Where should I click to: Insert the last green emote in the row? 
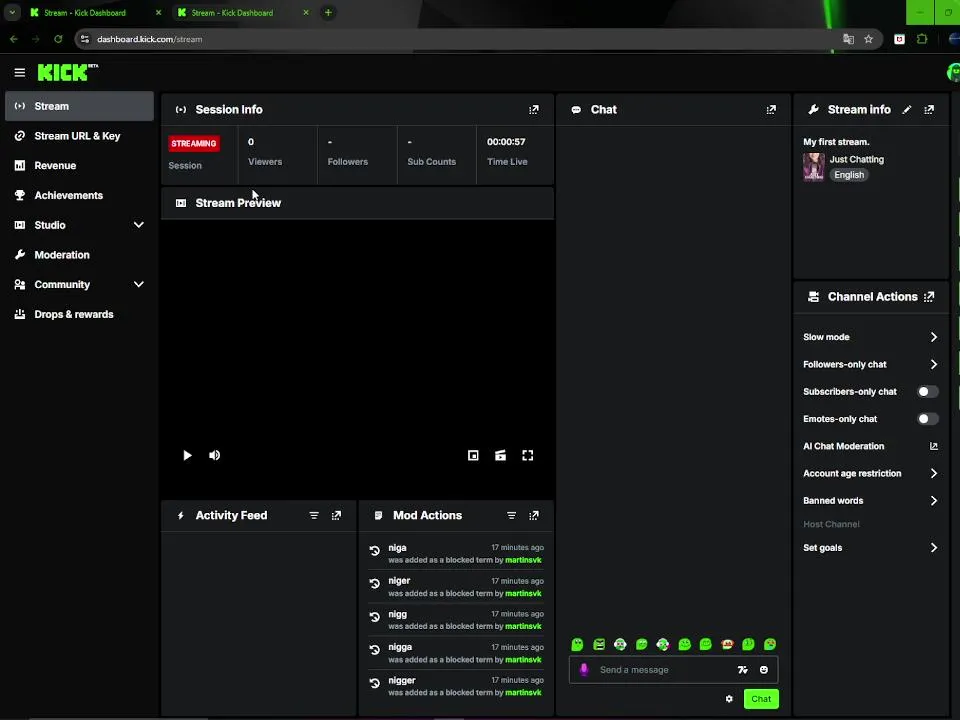(770, 644)
